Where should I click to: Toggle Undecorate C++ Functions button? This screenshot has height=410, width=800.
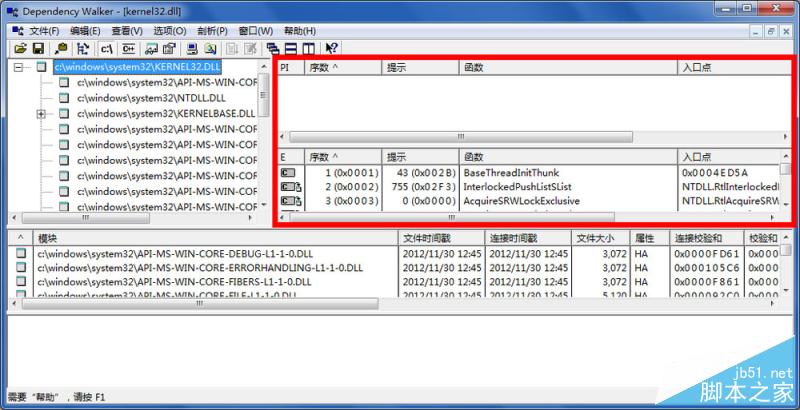pyautogui.click(x=129, y=48)
